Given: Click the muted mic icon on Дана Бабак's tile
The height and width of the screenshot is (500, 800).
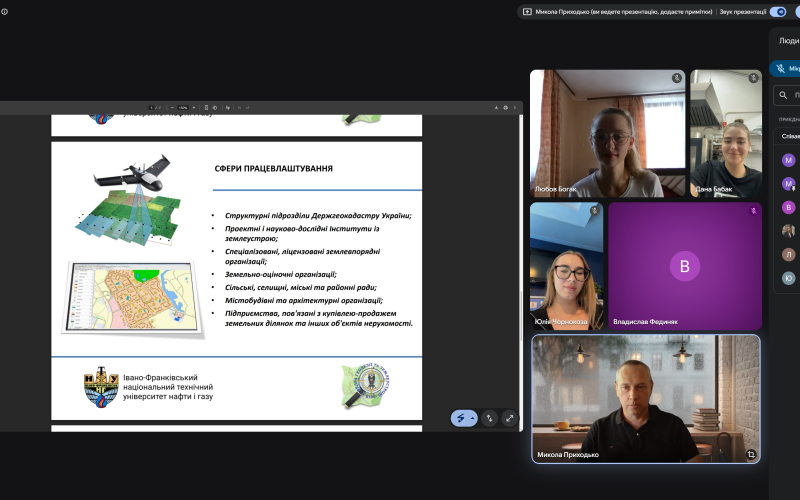Looking at the screenshot, I should tap(753, 78).
